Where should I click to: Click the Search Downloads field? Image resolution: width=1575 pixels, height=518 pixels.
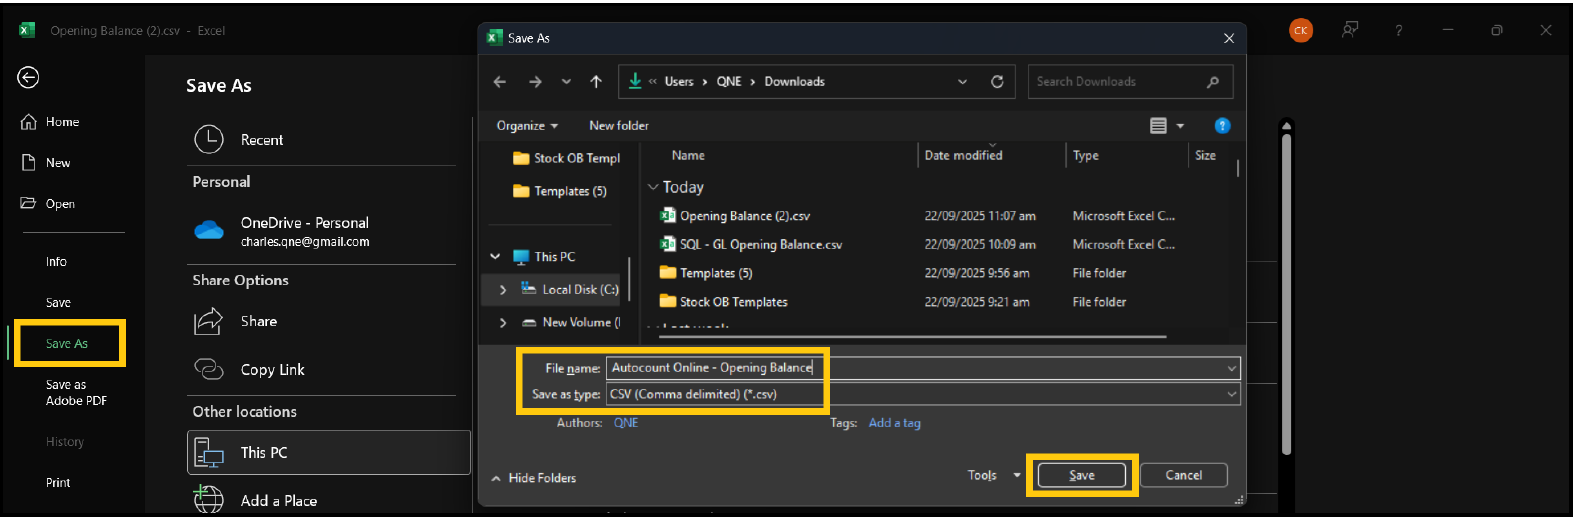pos(1130,82)
